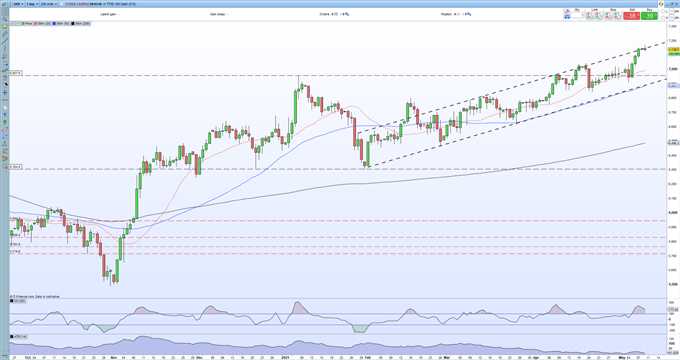Choose the red ellipse drawing tool
Screen dimensions: 680x360
click(5, 129)
